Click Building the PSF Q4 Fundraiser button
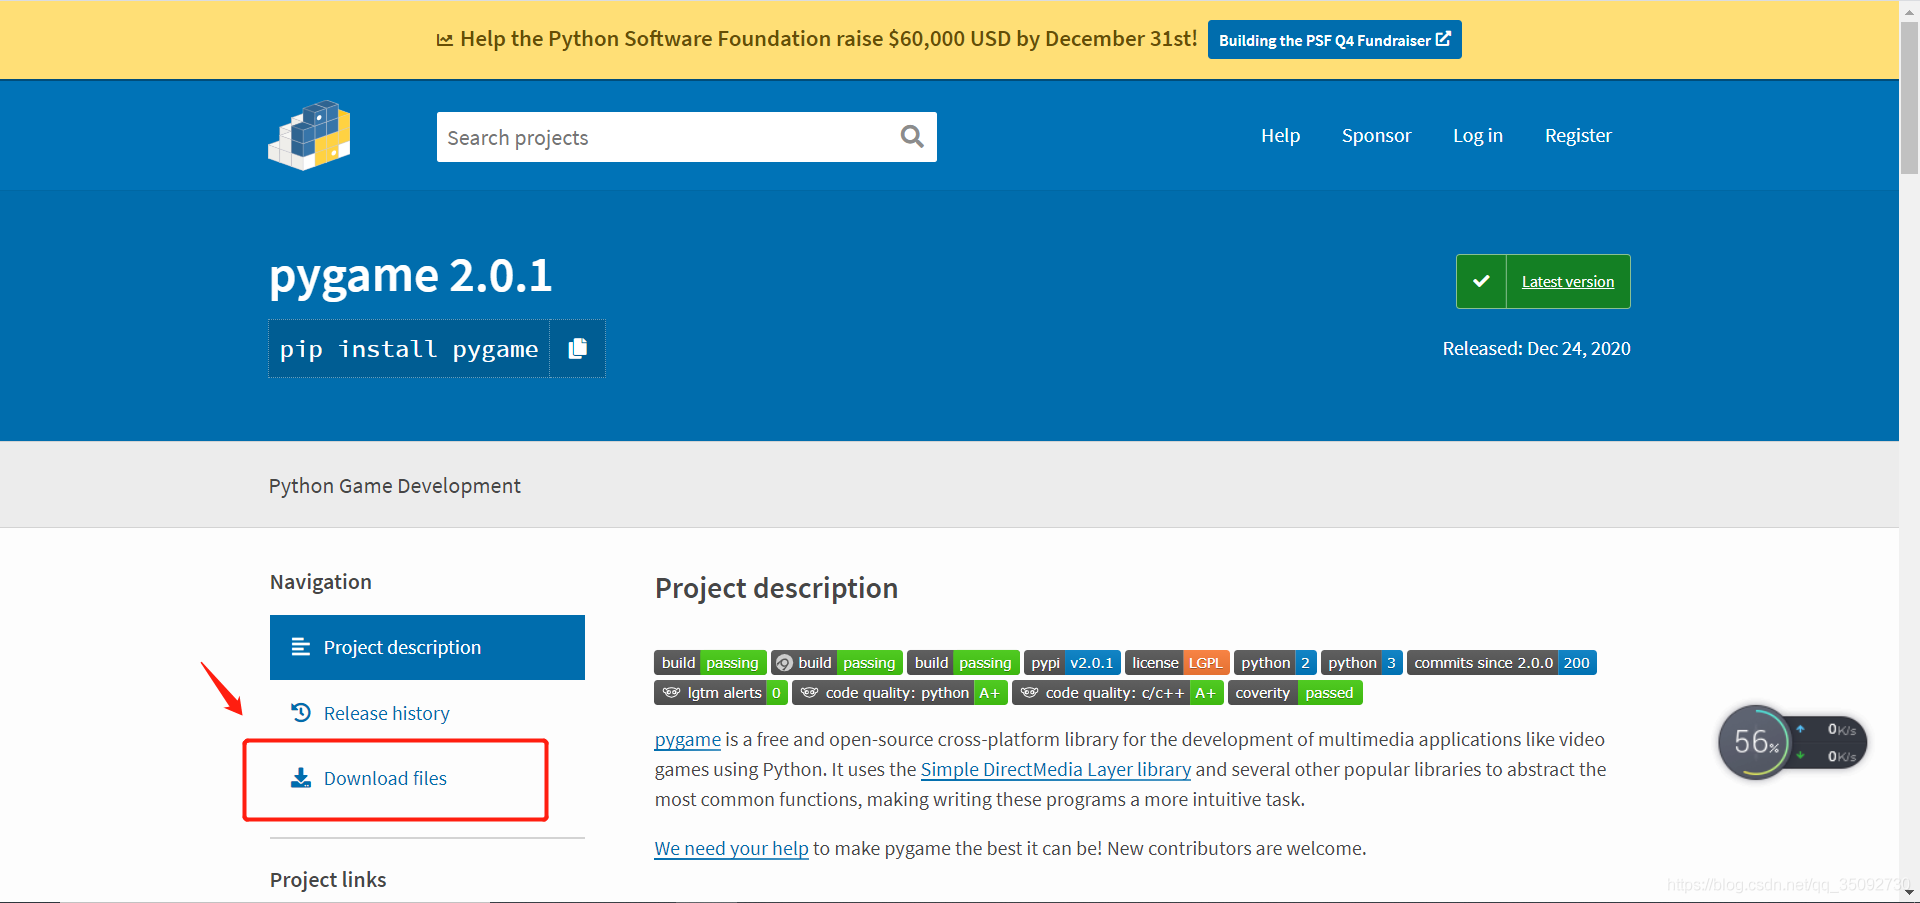The height and width of the screenshot is (903, 1920). tap(1335, 40)
